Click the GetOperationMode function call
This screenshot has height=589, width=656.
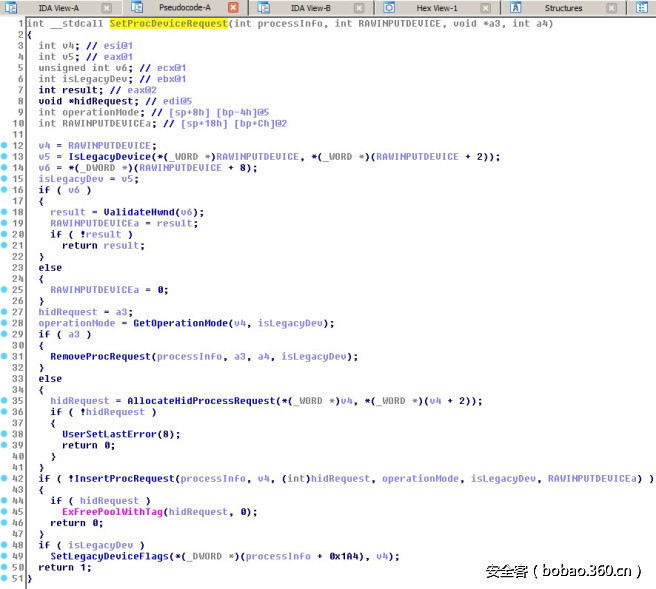[180, 323]
